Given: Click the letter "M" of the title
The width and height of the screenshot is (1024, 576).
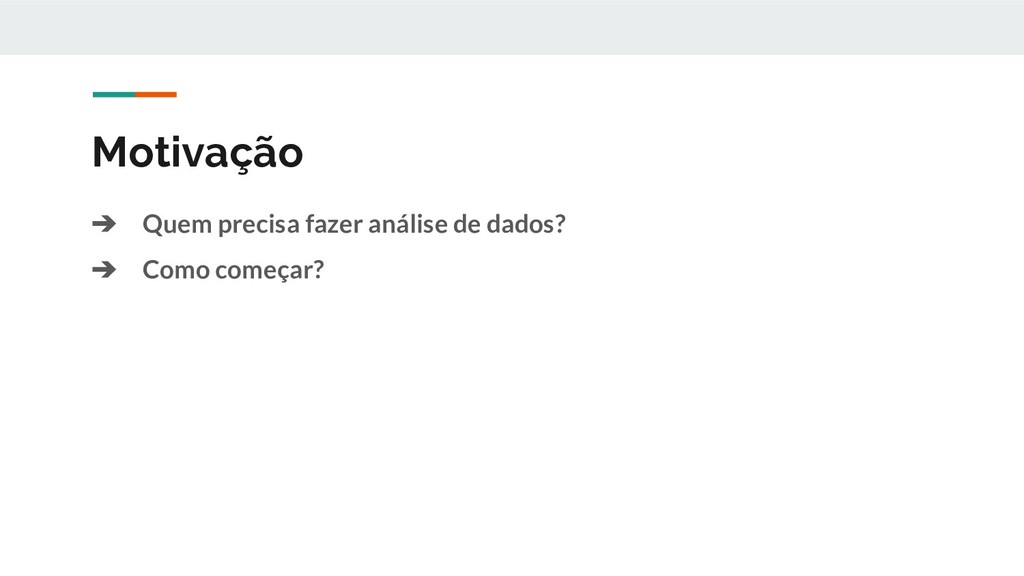Looking at the screenshot, I should click(110, 152).
